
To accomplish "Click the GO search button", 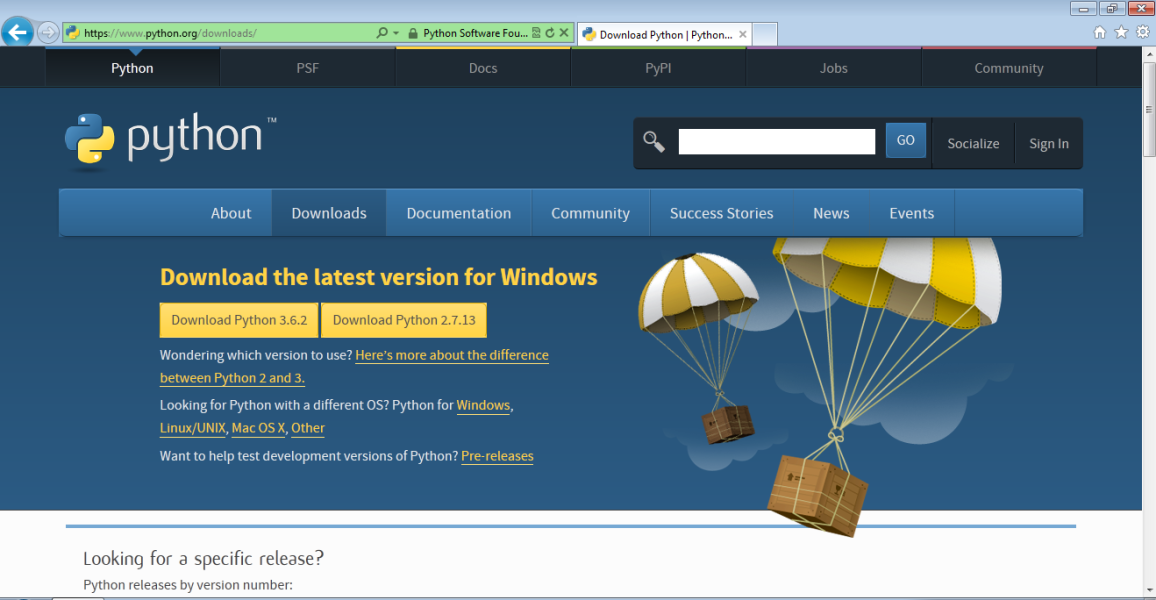I will (x=905, y=140).
